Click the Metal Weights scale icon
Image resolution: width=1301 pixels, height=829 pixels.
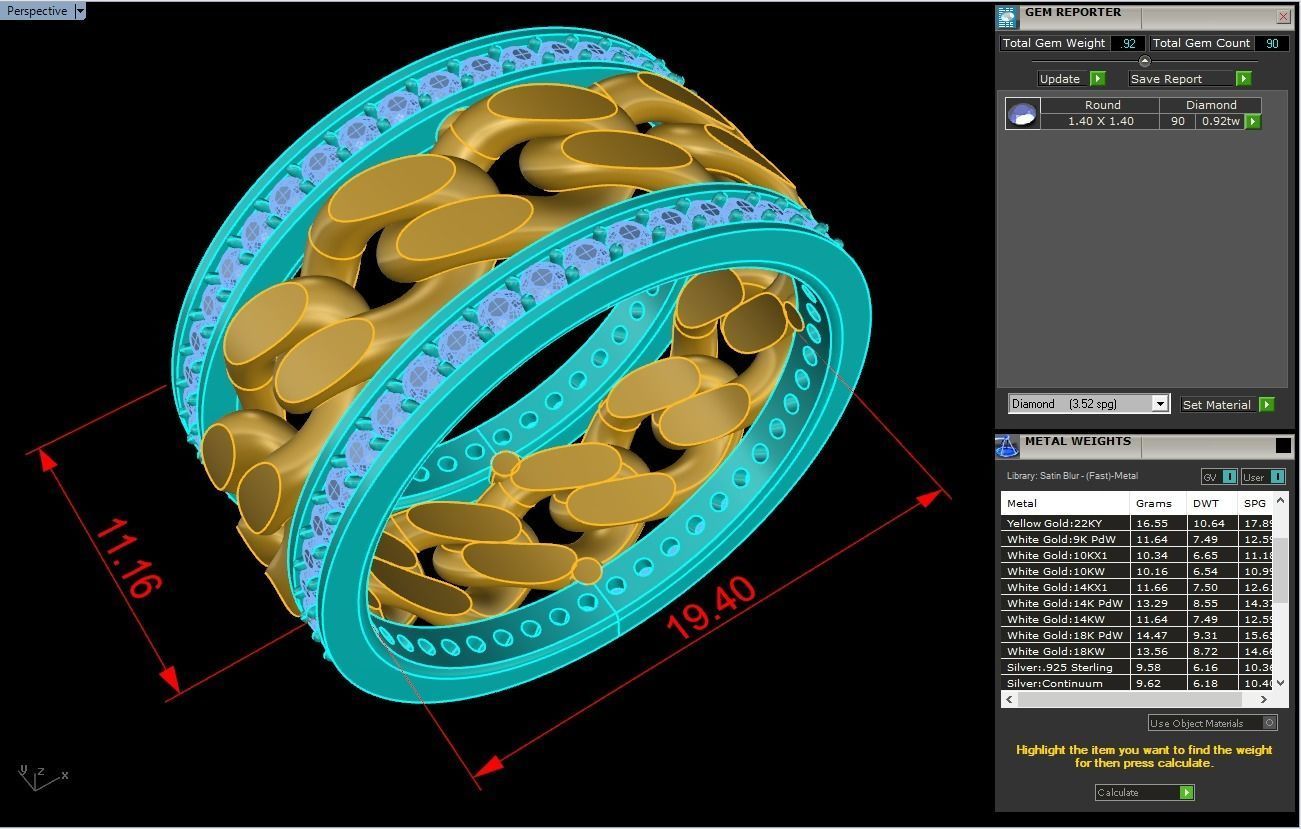1007,446
